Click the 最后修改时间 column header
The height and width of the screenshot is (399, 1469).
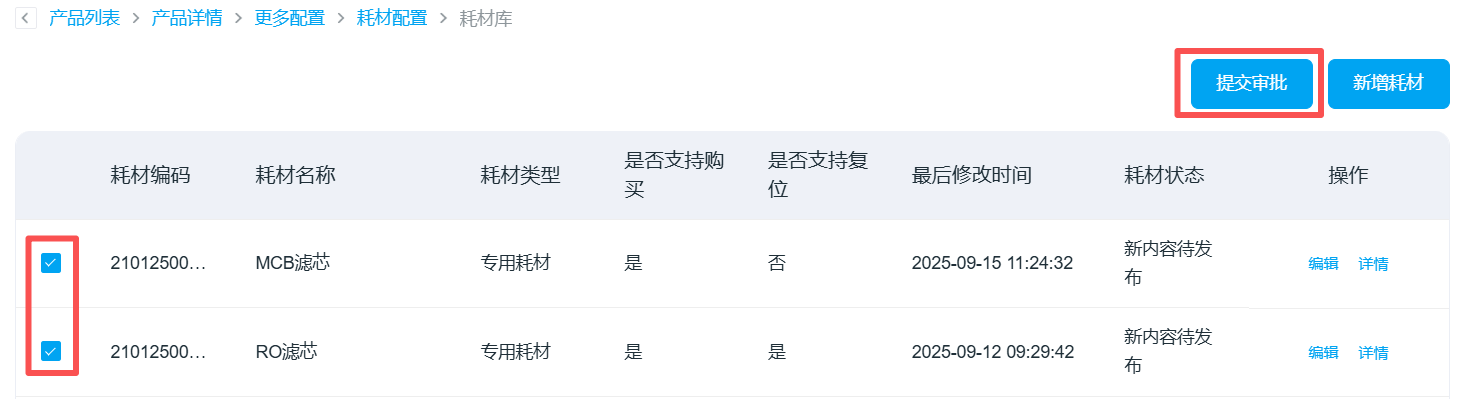(972, 176)
